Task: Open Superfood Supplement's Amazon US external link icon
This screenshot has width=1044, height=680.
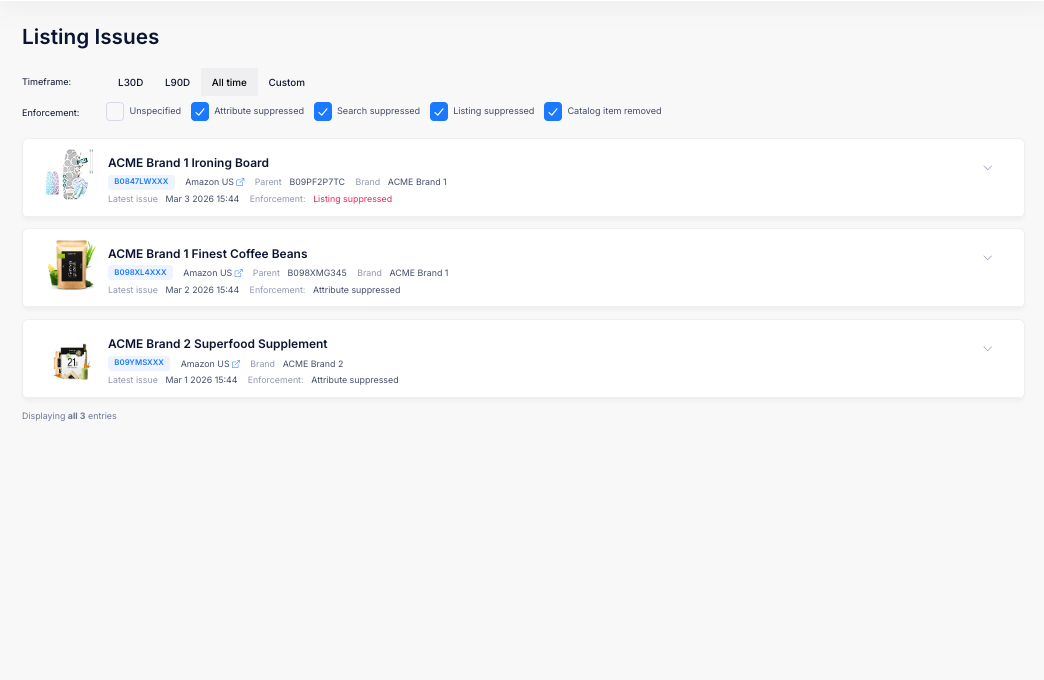Action: (235, 363)
